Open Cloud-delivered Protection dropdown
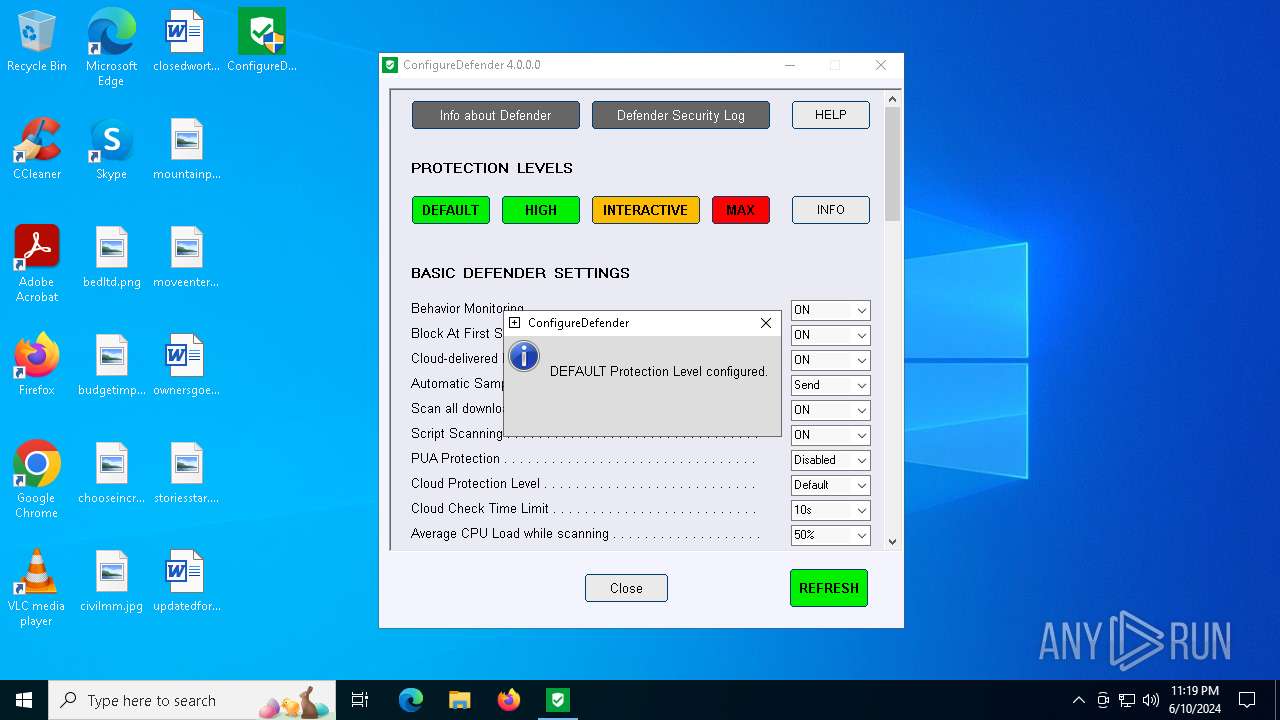This screenshot has height=720, width=1280. click(x=830, y=360)
